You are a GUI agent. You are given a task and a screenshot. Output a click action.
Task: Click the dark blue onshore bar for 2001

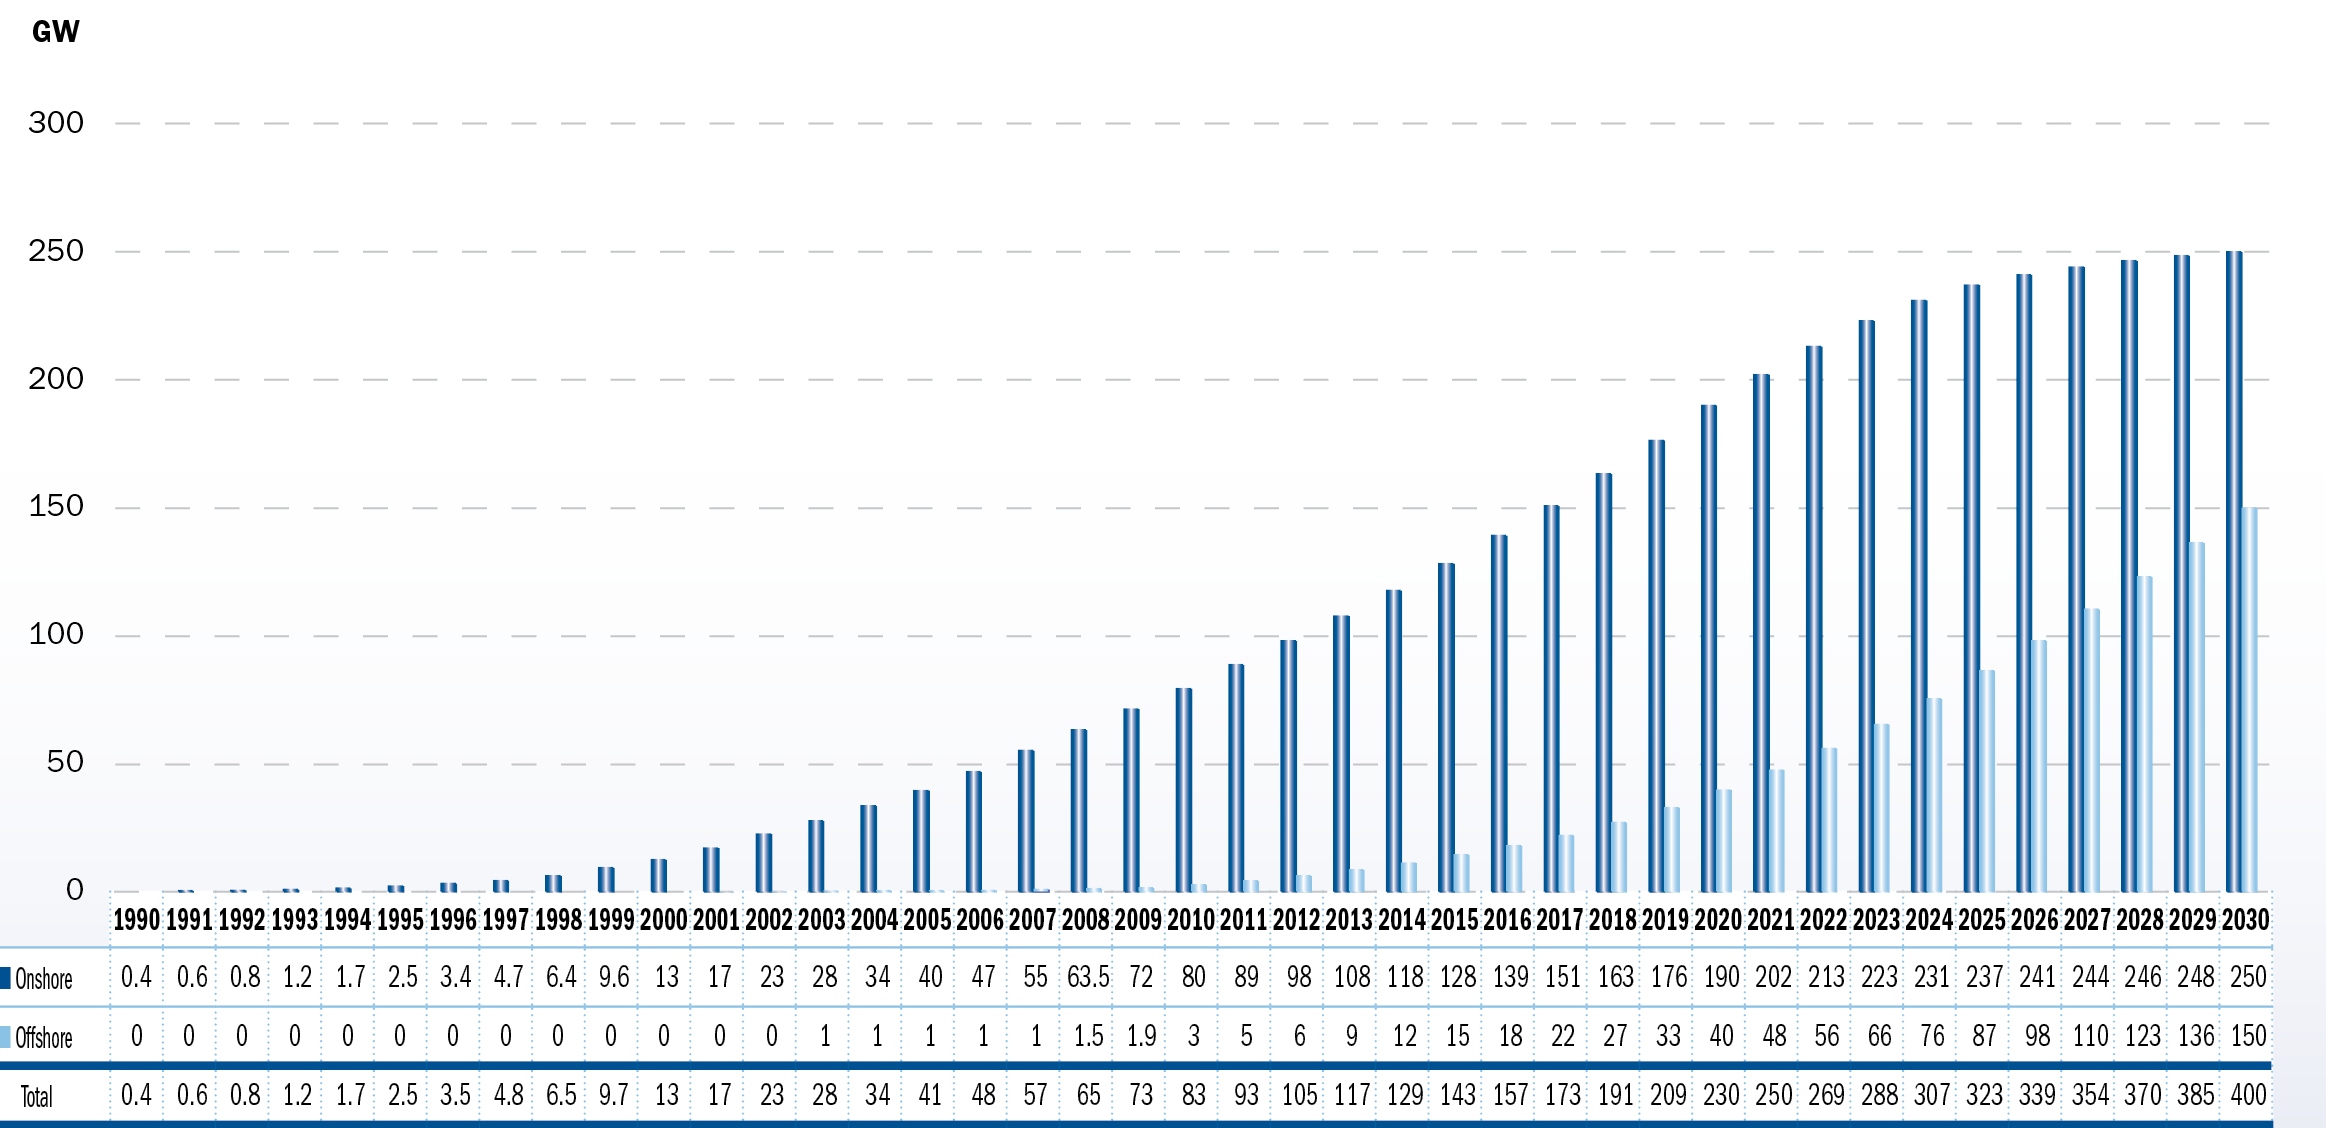tap(711, 870)
